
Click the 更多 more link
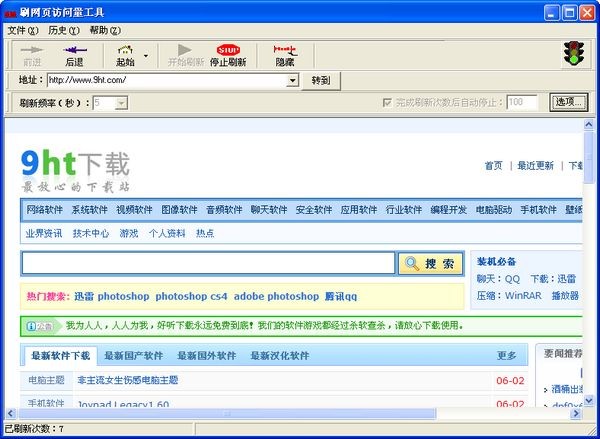(507, 356)
